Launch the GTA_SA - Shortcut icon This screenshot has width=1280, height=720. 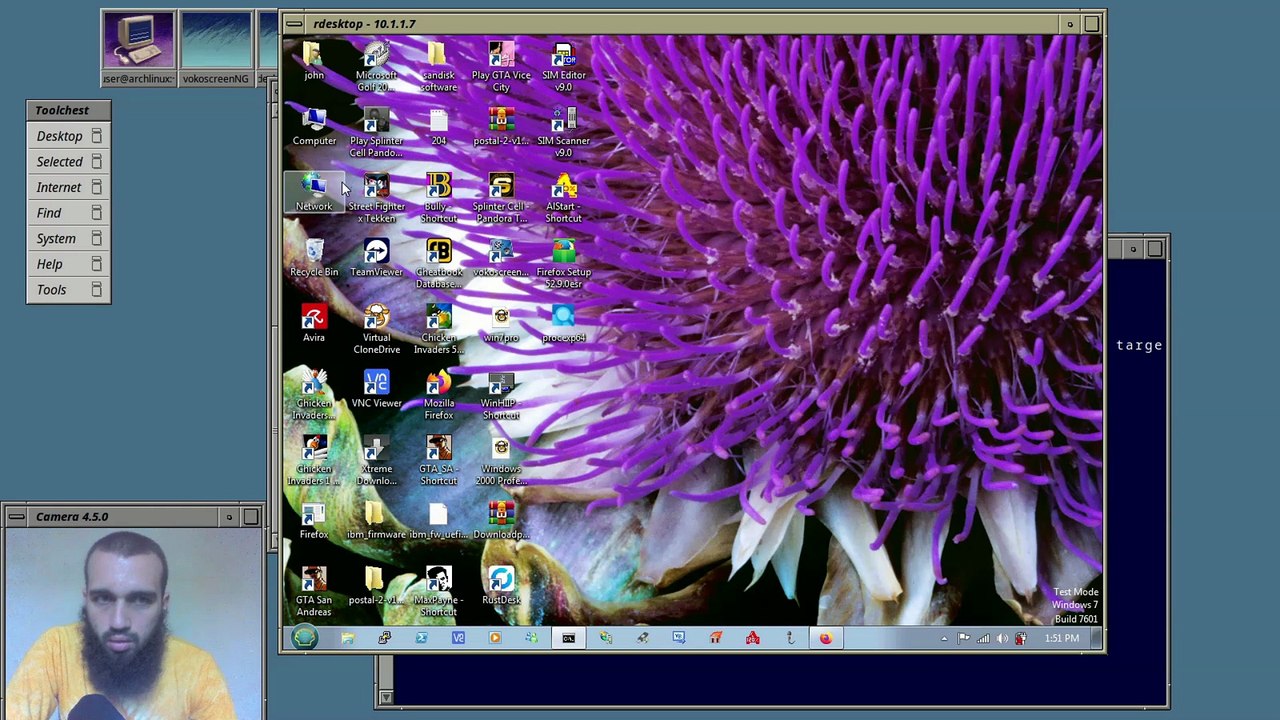pos(438,461)
